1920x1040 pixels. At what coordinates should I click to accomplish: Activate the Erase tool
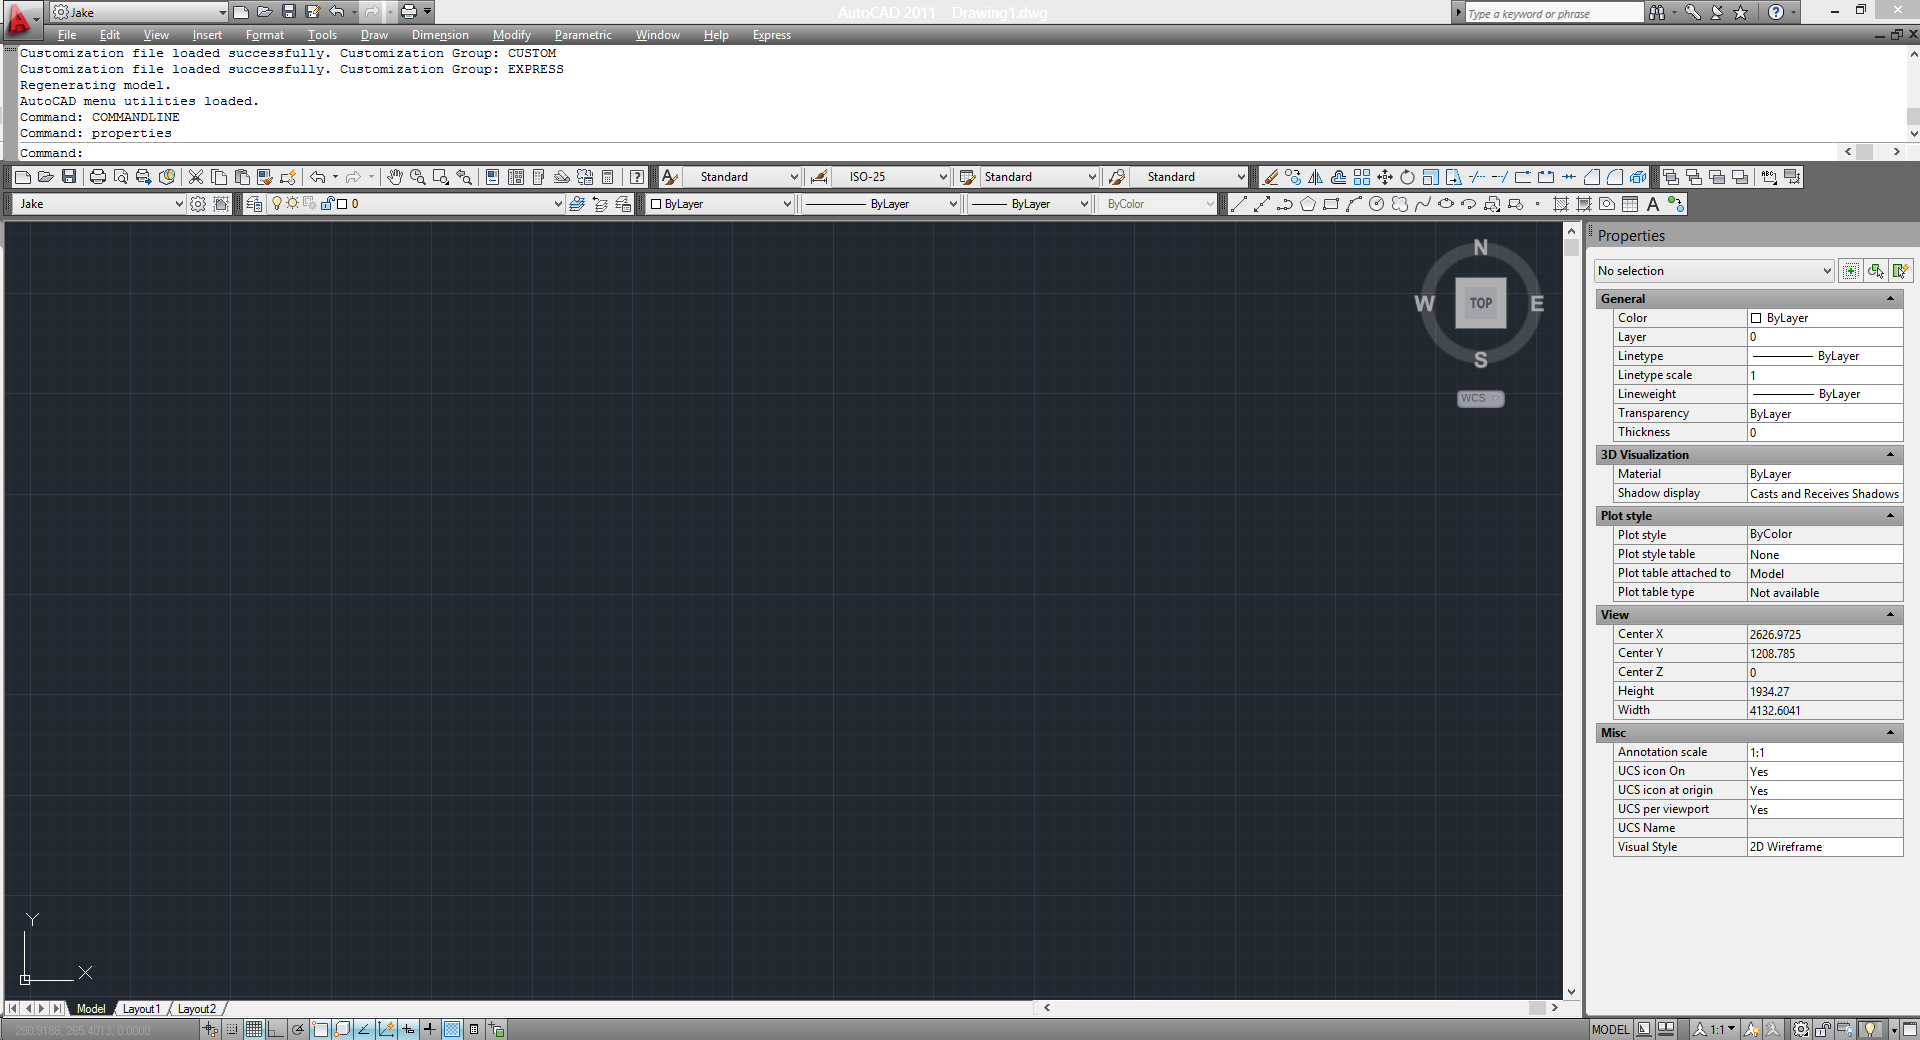tap(1270, 177)
